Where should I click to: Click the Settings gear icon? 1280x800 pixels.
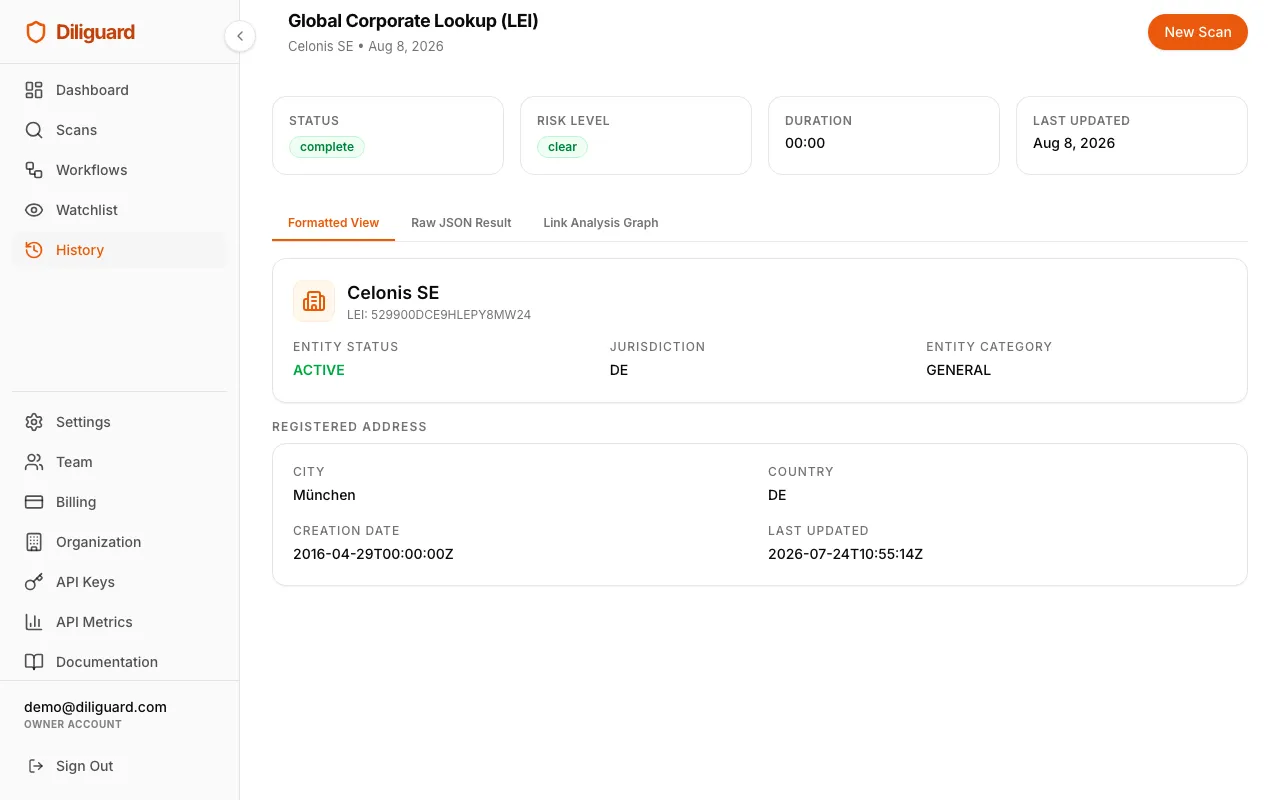click(x=34, y=422)
